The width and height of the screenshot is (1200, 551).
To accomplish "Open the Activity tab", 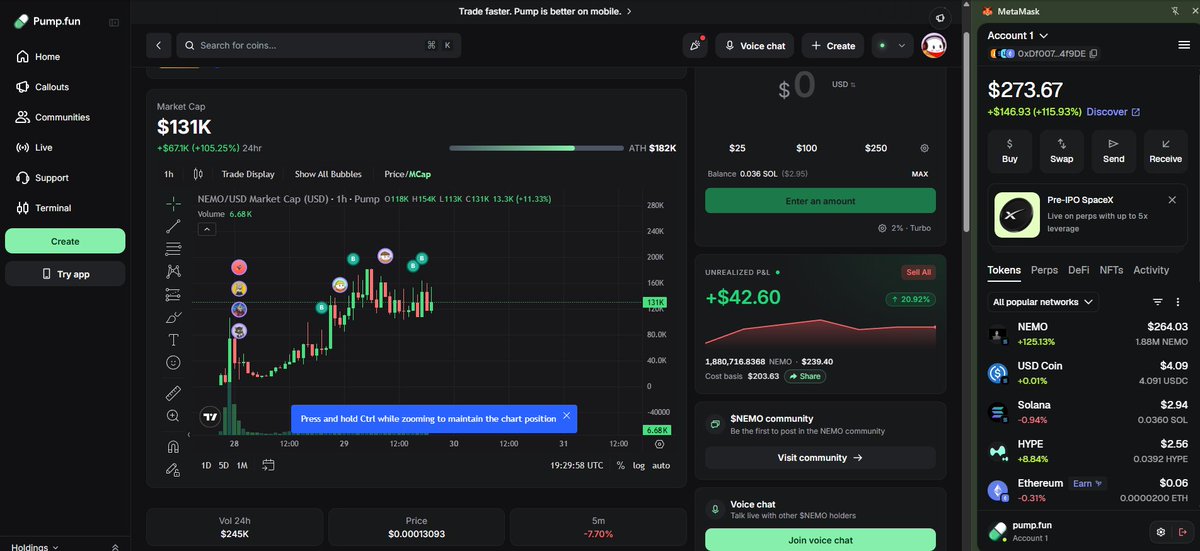I will (1151, 270).
